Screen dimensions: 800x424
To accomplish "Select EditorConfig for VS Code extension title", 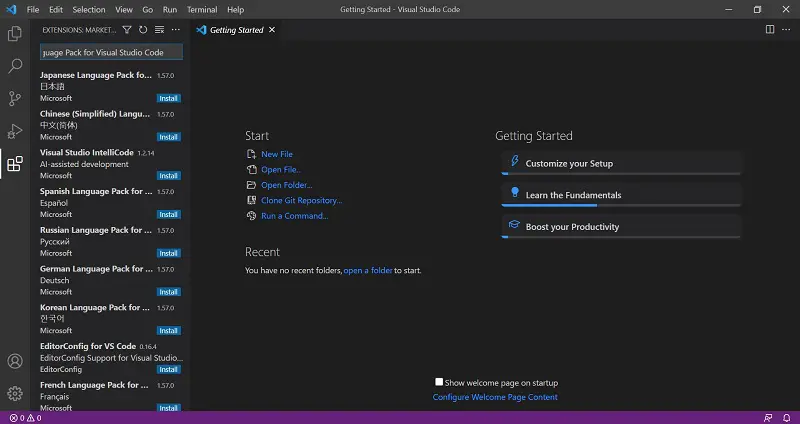I will pyautogui.click(x=88, y=346).
